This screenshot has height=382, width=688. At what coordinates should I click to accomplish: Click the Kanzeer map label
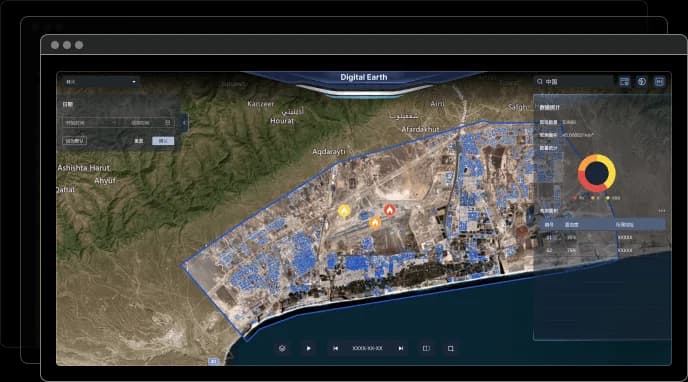261,104
